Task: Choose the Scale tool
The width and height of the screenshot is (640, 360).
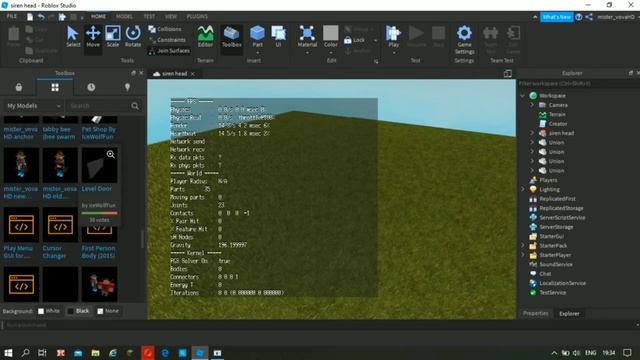Action: [113, 37]
